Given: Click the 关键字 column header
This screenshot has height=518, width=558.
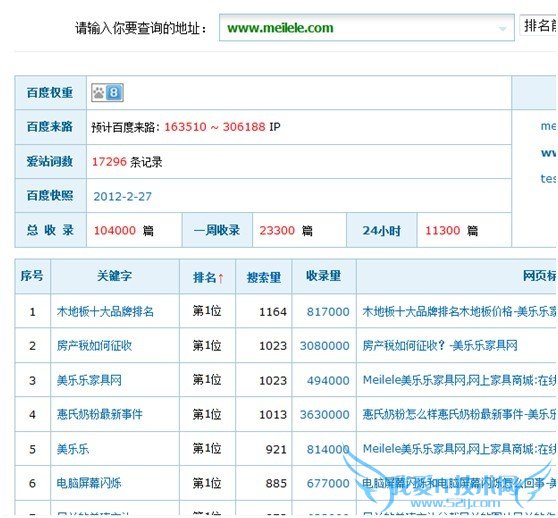Looking at the screenshot, I should 115,276.
